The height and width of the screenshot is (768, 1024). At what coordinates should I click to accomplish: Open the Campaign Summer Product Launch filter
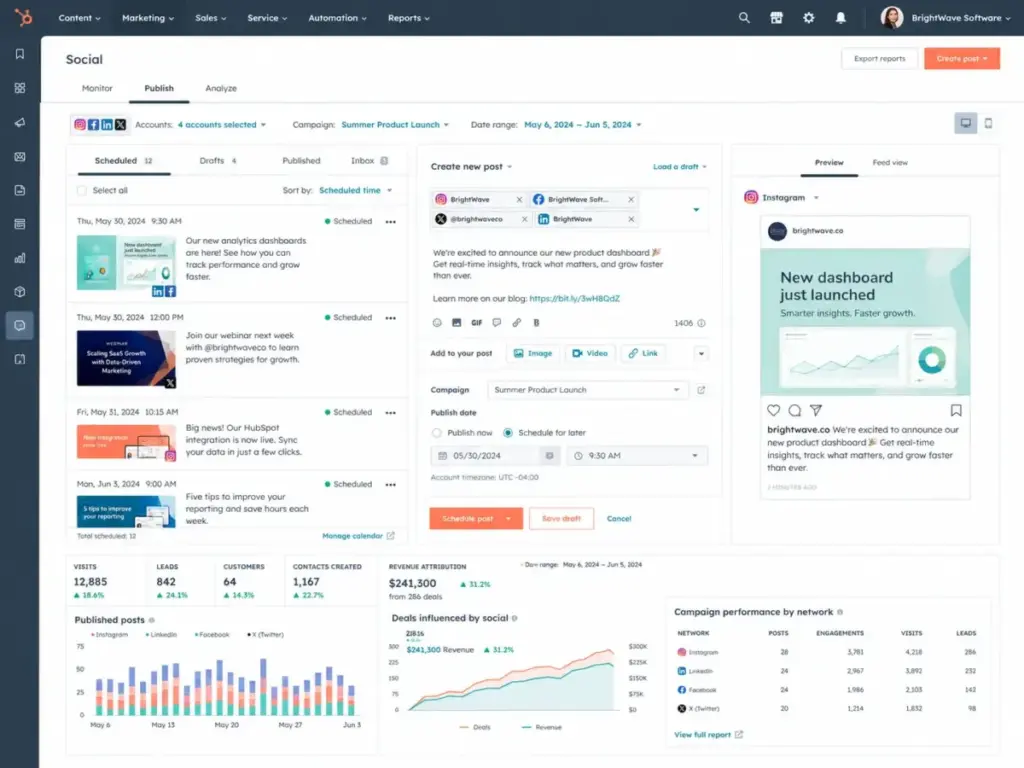click(x=395, y=125)
